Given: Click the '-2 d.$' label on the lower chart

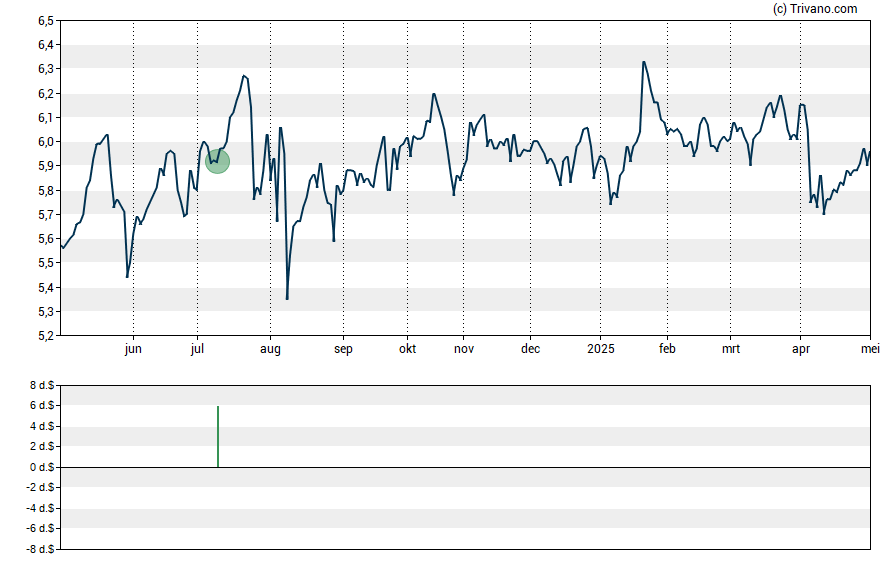Looking at the screenshot, I should point(40,487).
